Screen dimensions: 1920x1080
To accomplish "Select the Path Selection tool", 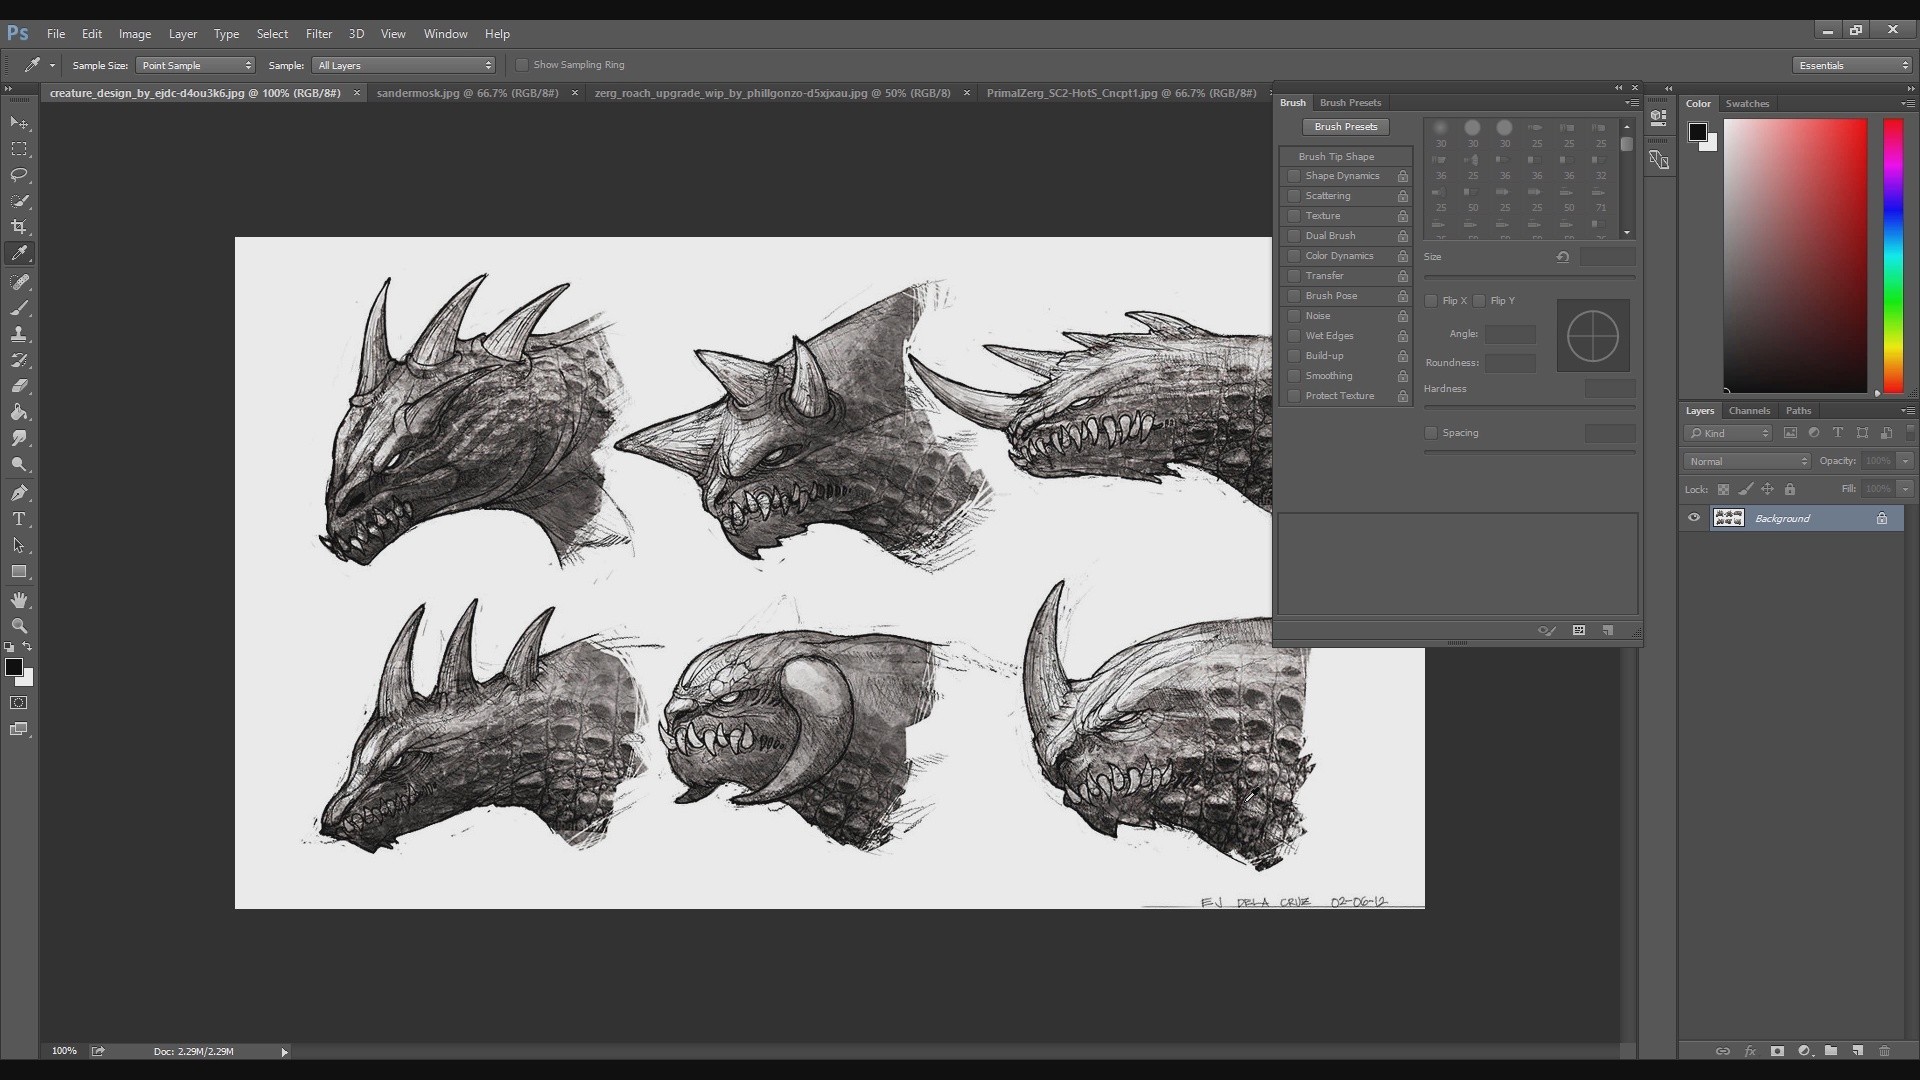I will pos(19,546).
